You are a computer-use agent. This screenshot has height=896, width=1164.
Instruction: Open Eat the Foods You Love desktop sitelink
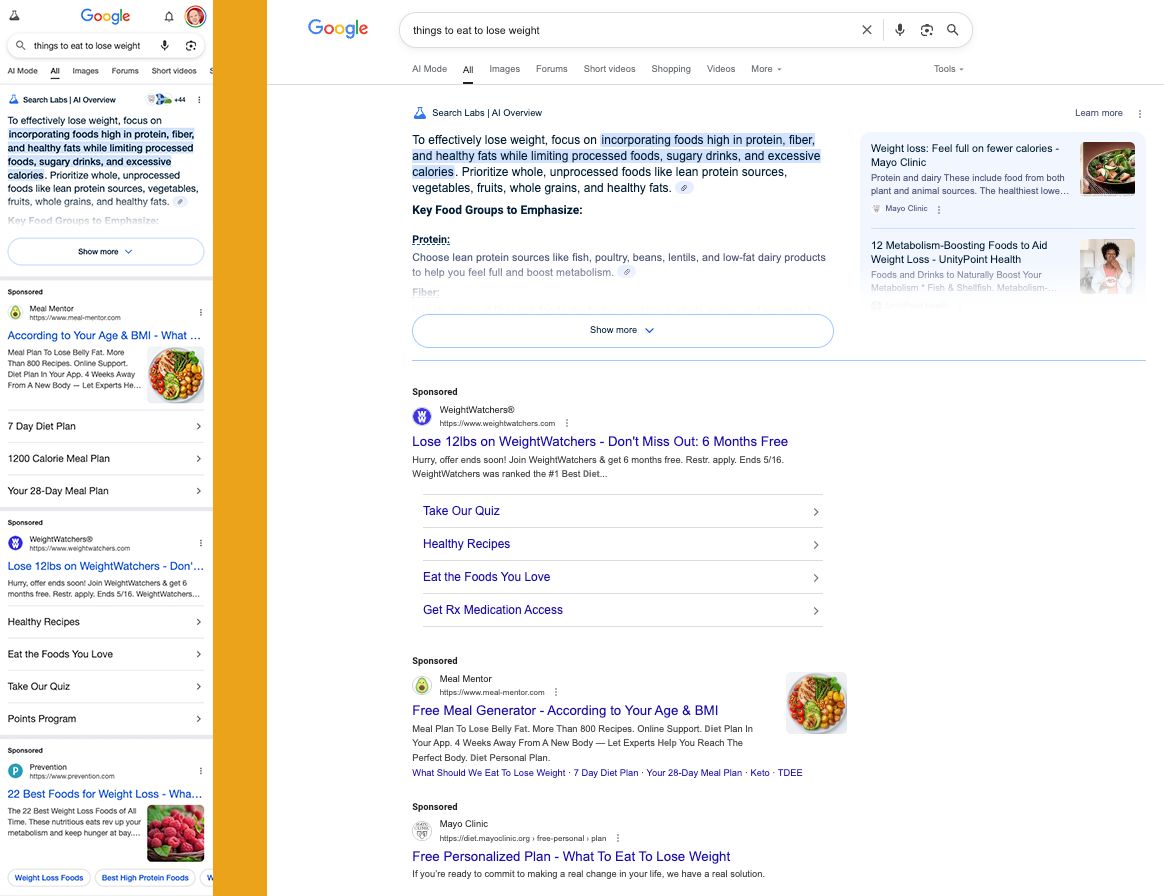coord(622,577)
